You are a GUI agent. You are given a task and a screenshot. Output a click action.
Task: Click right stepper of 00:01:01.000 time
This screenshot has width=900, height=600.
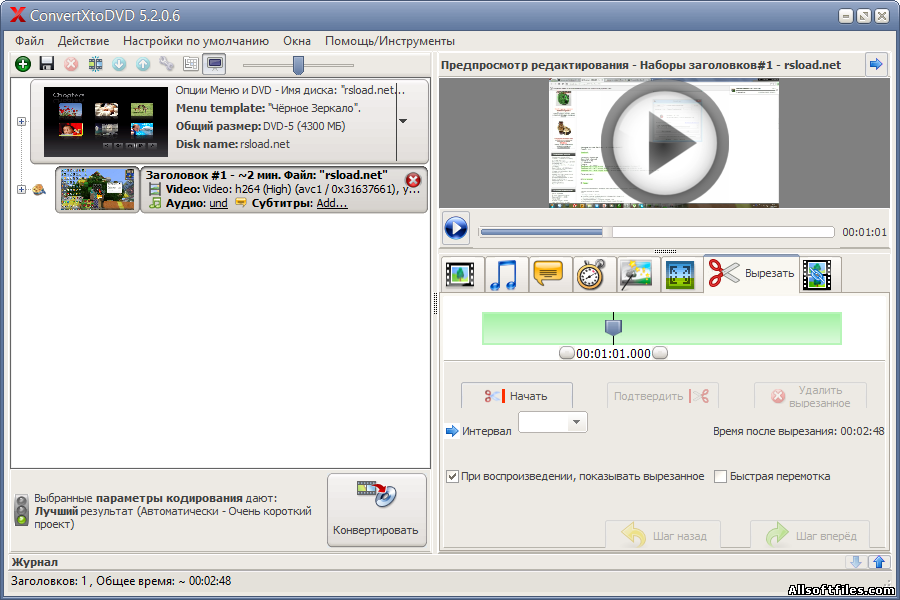(660, 353)
